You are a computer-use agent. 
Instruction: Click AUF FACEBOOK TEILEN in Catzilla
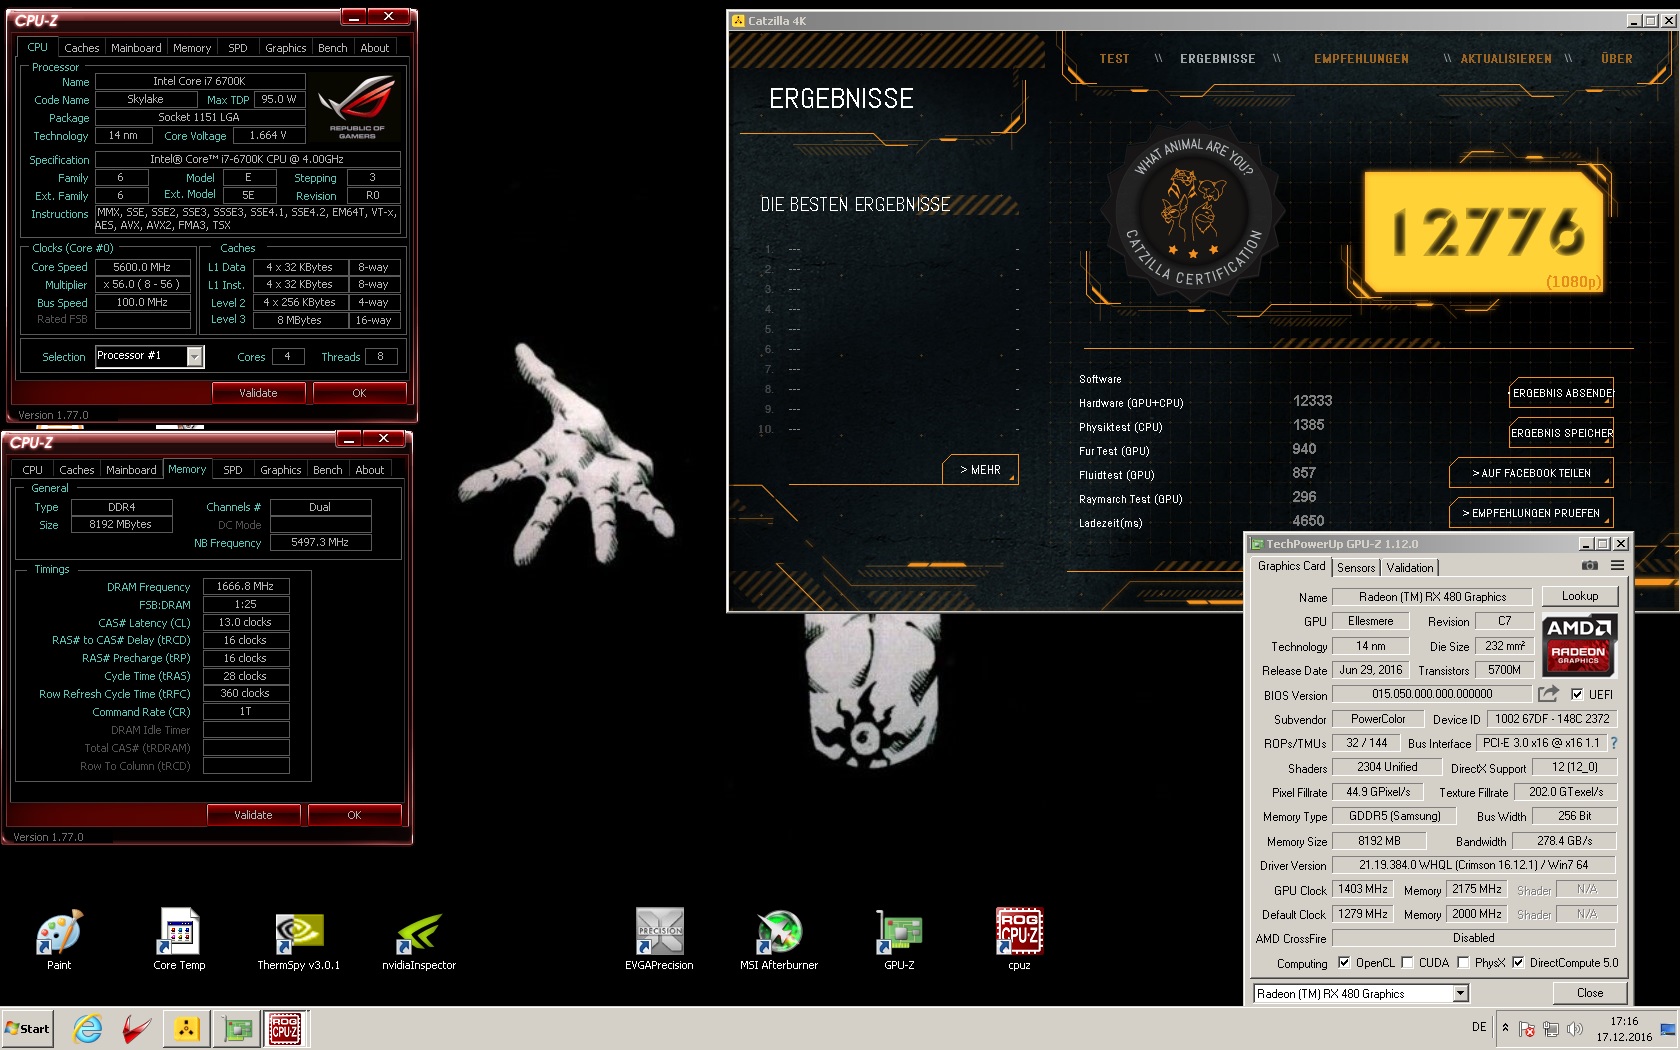click(1531, 473)
